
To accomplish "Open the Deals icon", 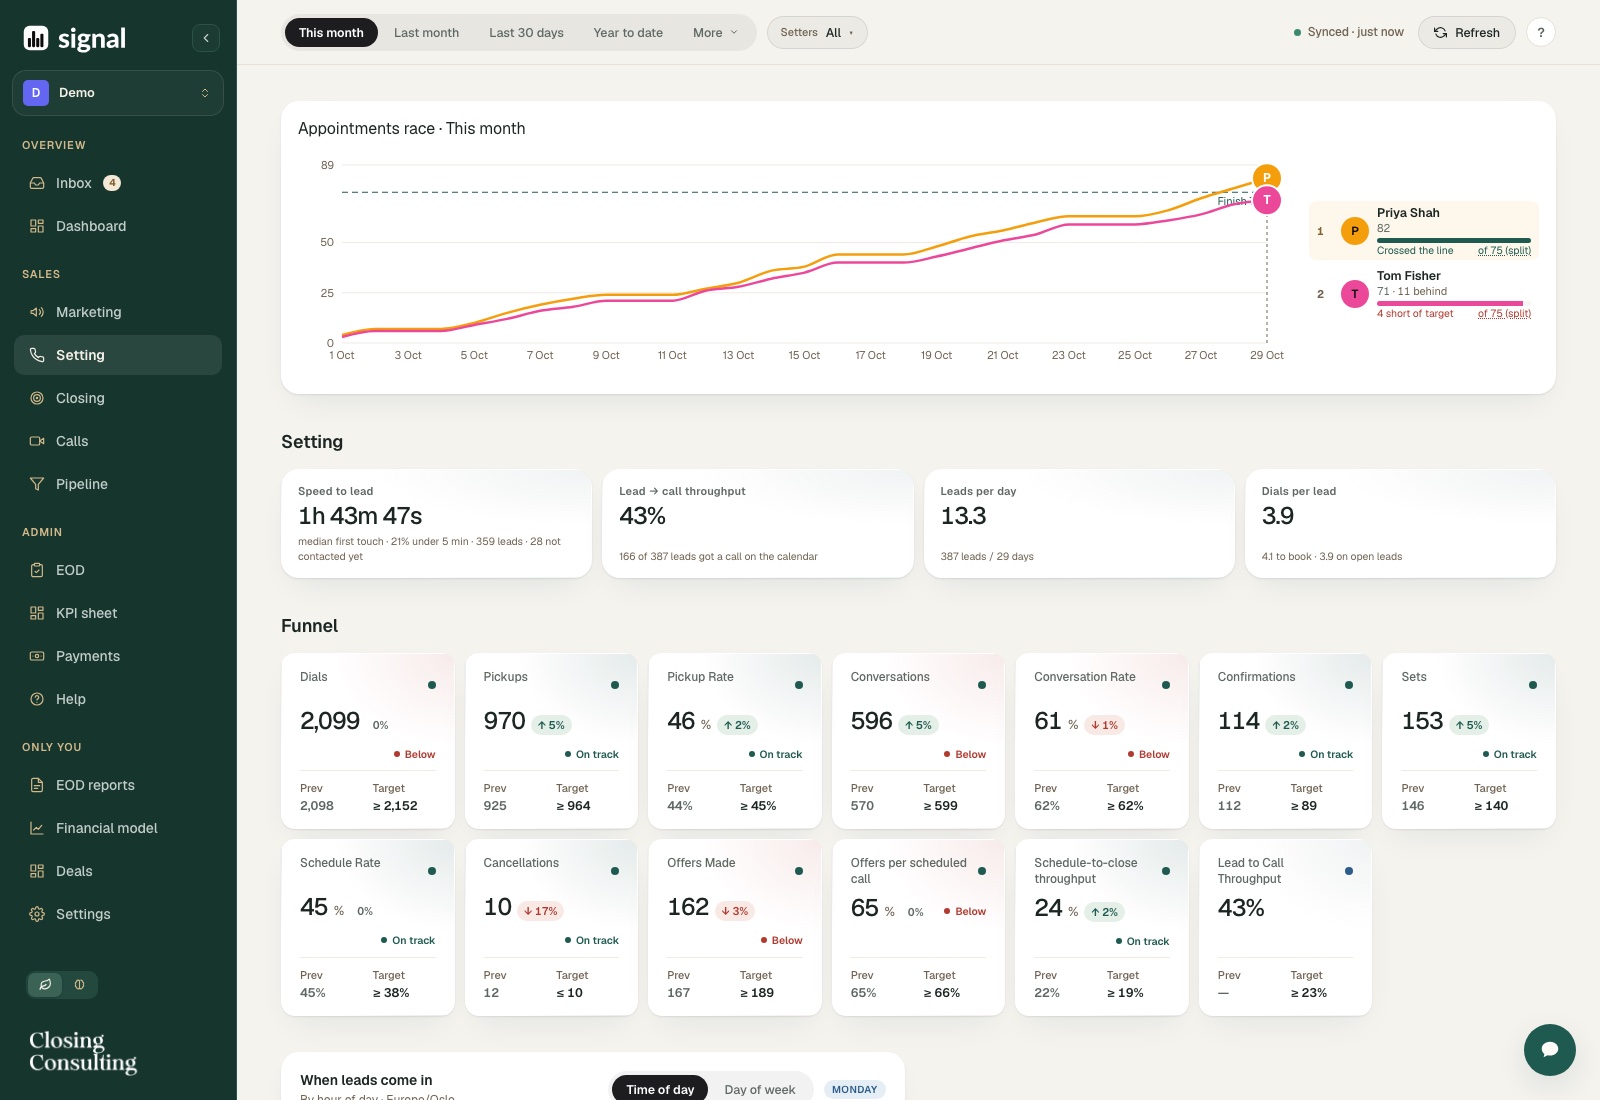I will pyautogui.click(x=37, y=871).
